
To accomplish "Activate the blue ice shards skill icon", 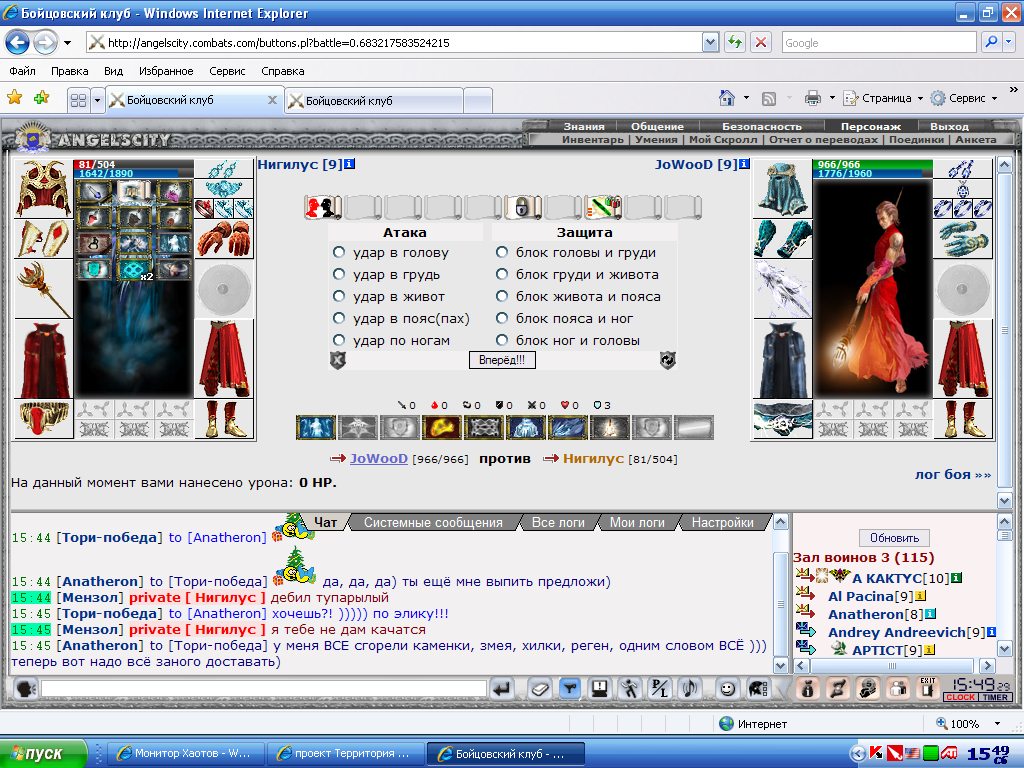I will 568,428.
